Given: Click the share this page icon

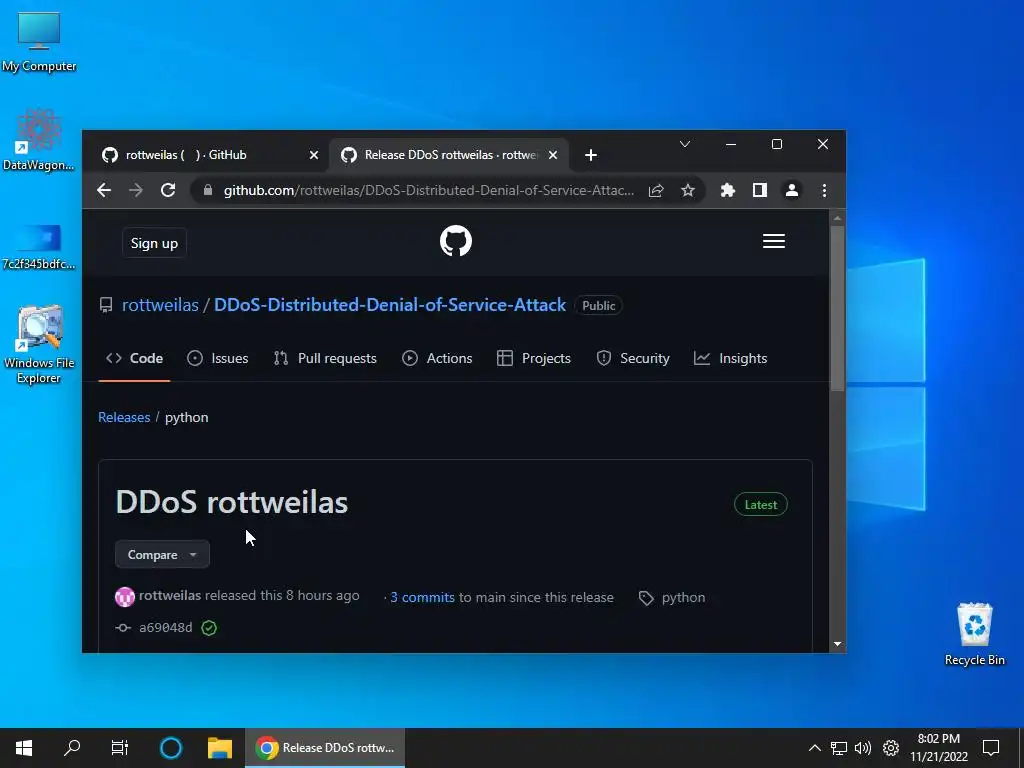Looking at the screenshot, I should [656, 190].
